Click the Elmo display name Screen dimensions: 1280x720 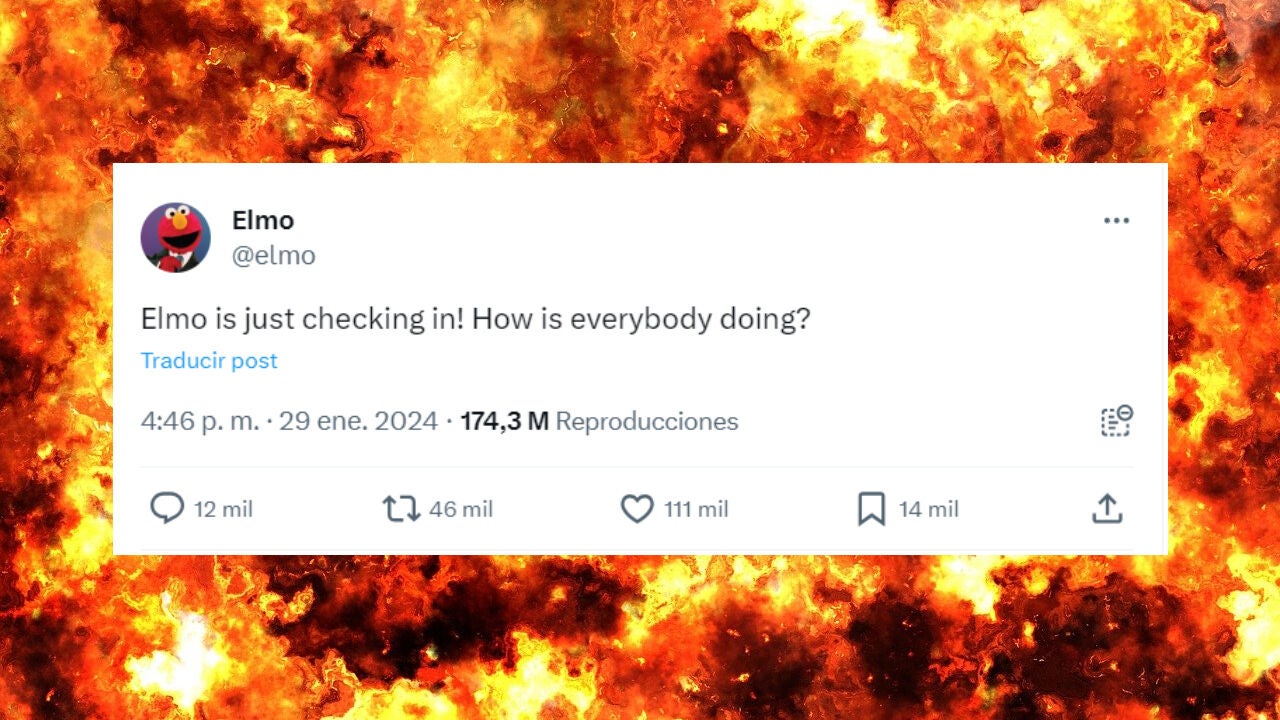tap(263, 220)
